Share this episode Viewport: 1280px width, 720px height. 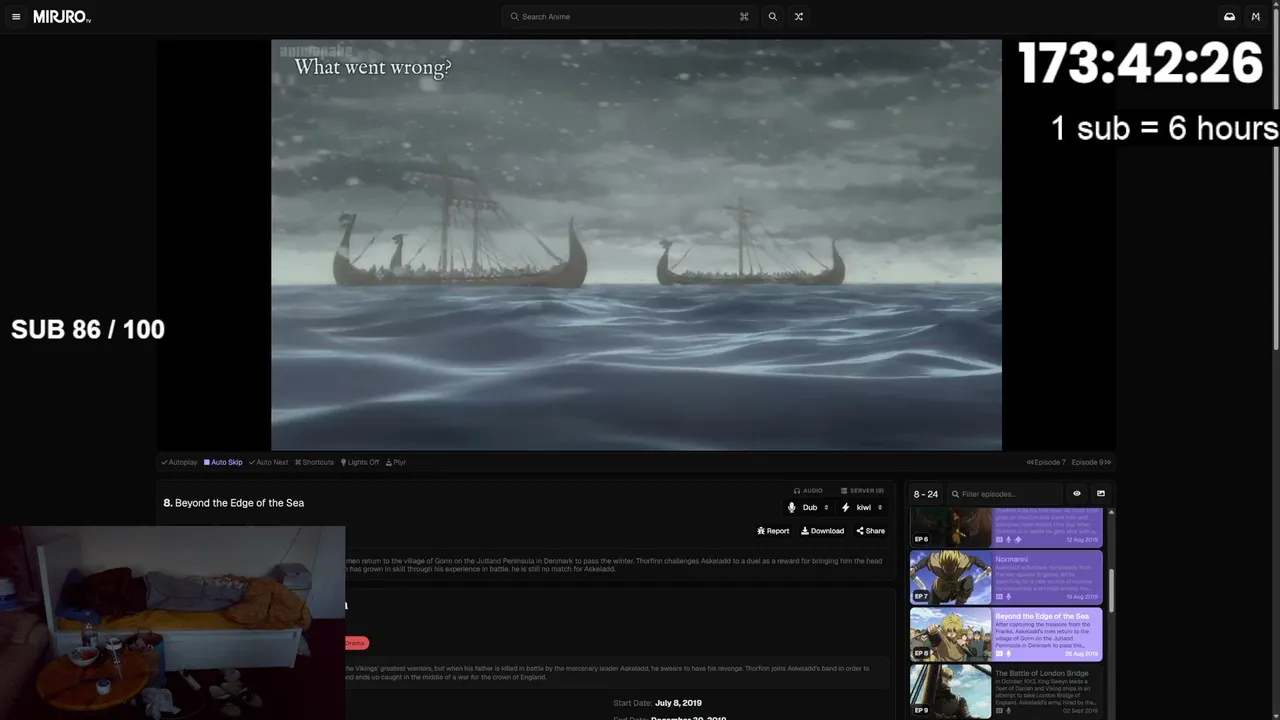click(x=870, y=531)
